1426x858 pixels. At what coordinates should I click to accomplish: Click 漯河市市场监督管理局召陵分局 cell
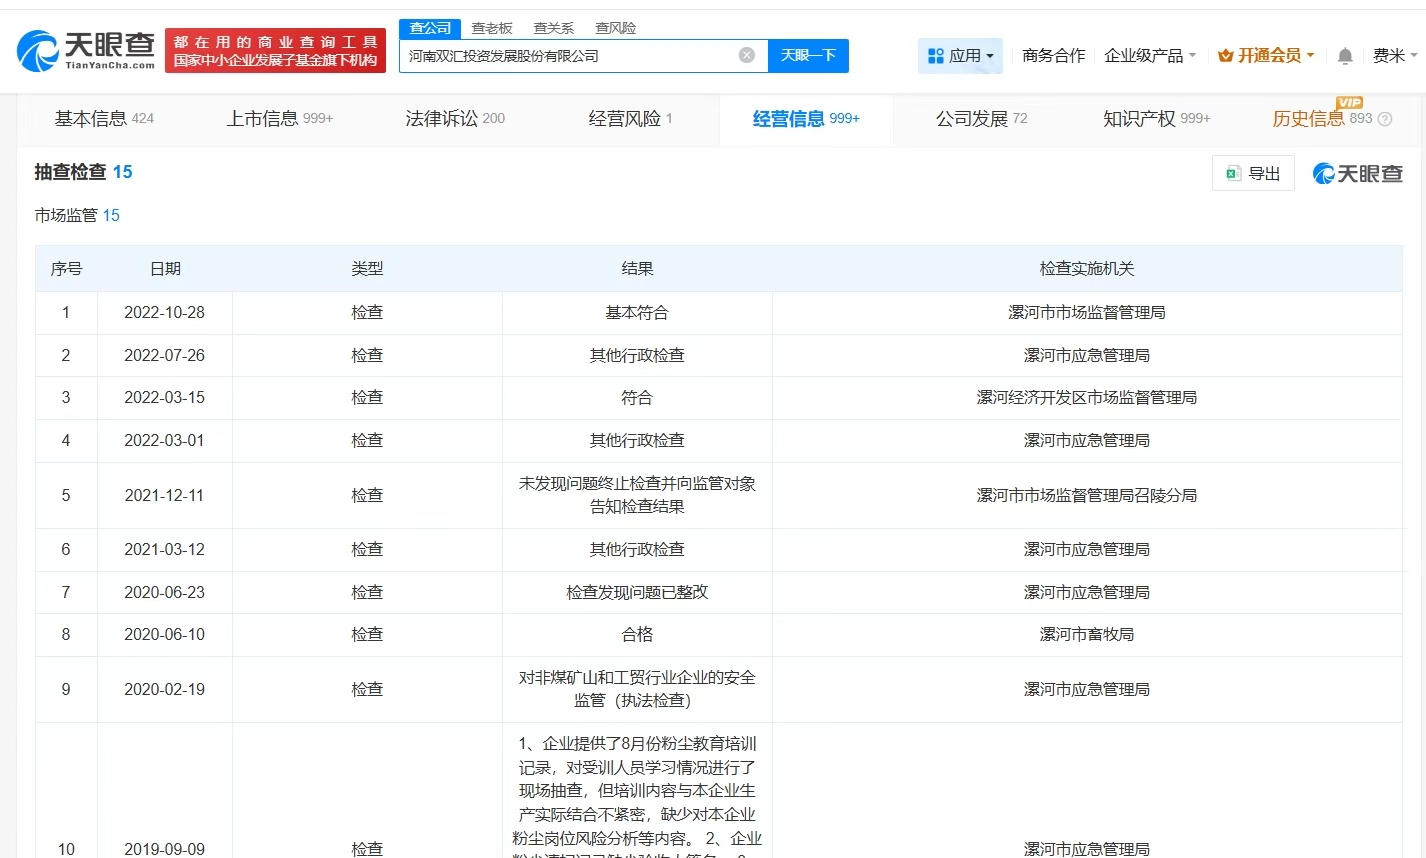click(1087, 496)
